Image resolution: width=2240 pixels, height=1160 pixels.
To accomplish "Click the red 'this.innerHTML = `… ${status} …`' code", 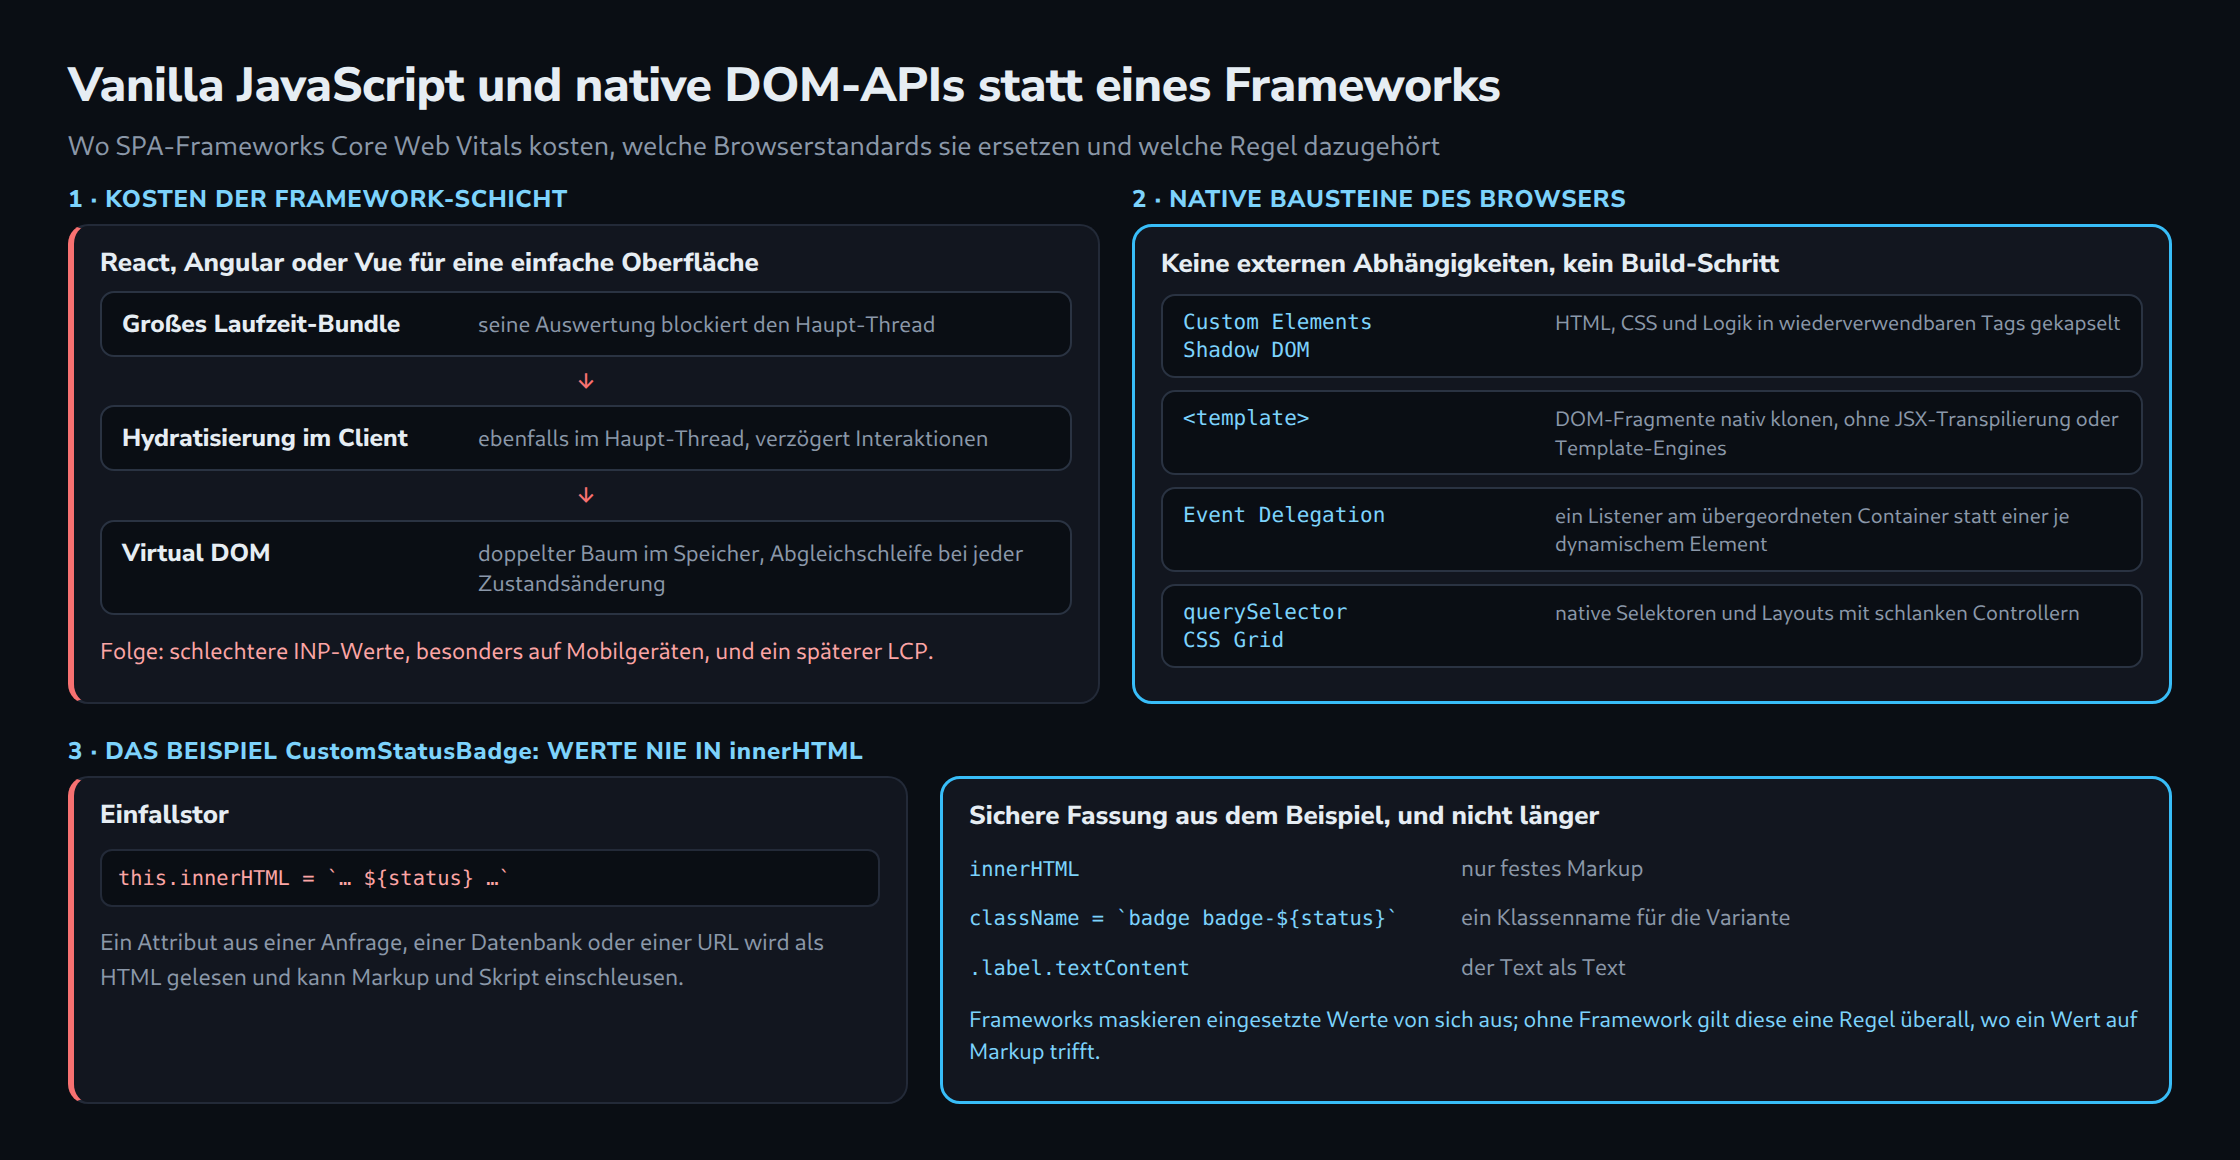I will (314, 878).
